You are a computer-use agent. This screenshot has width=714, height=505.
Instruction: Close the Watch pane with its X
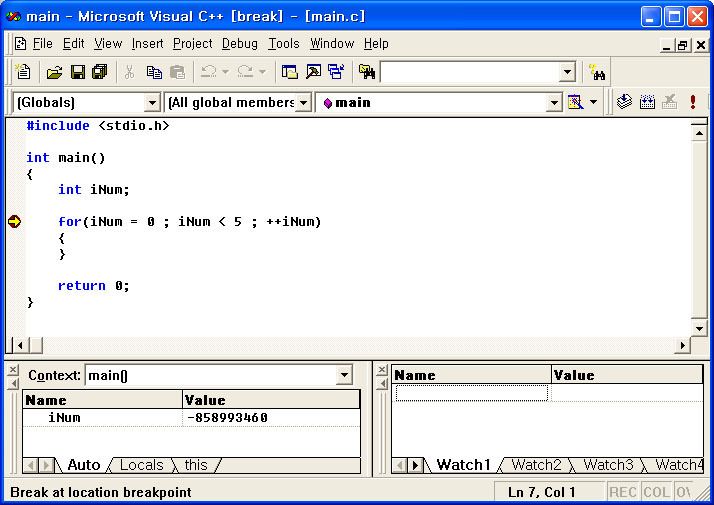click(x=382, y=369)
